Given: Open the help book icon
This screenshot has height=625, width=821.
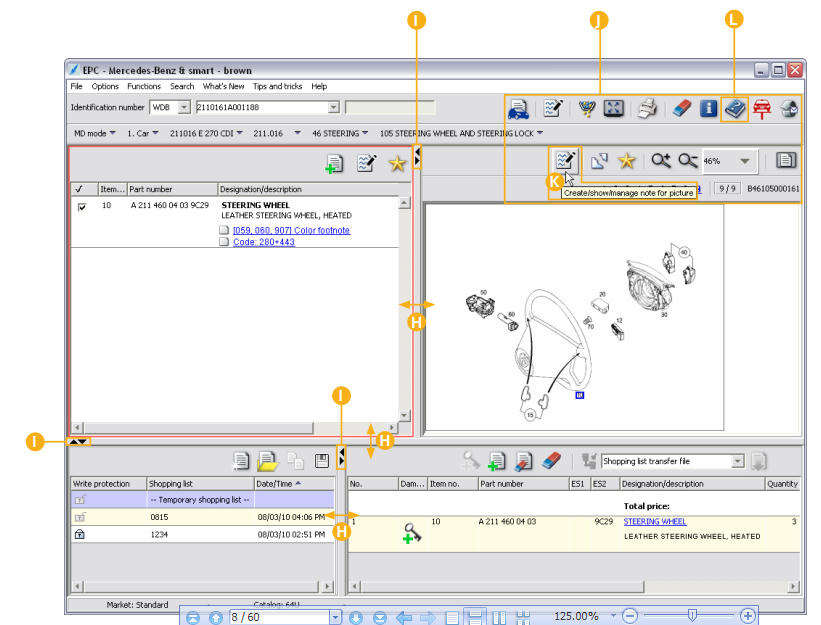Looking at the screenshot, I should 735,109.
